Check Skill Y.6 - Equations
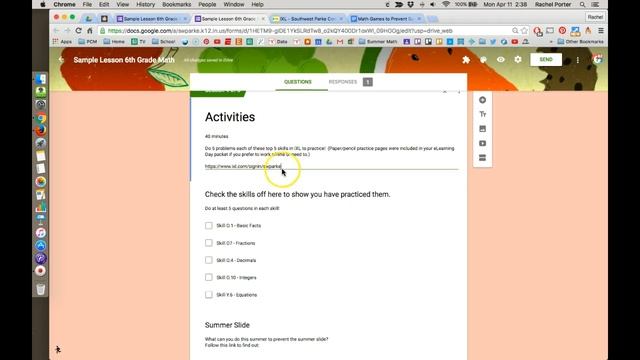Screen dimensions: 640x360 tap(209, 295)
